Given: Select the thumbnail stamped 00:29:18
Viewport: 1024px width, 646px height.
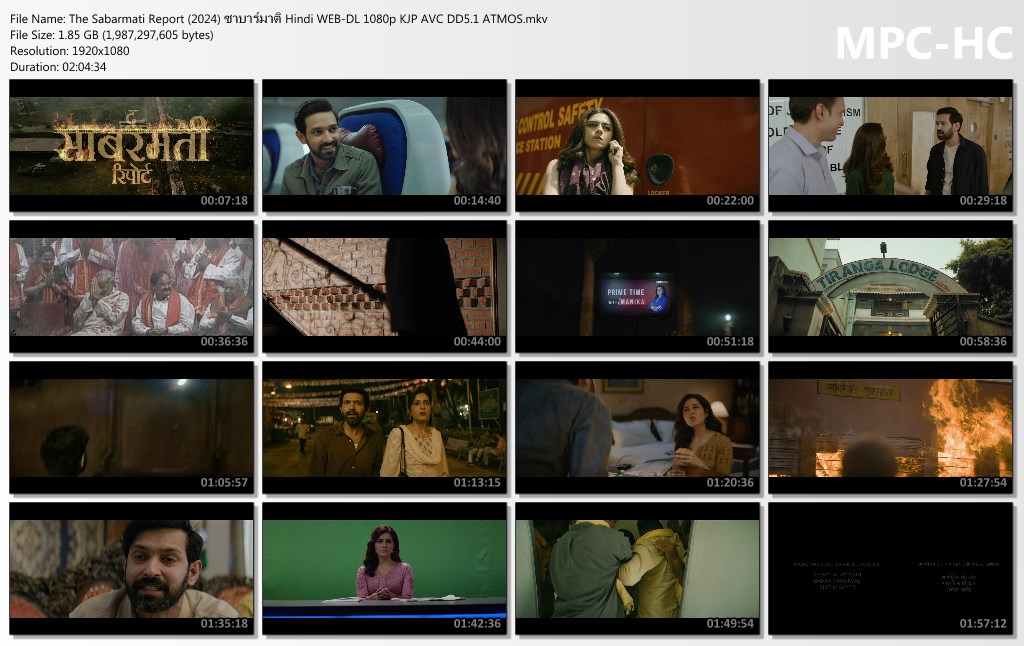Looking at the screenshot, I should tap(890, 145).
